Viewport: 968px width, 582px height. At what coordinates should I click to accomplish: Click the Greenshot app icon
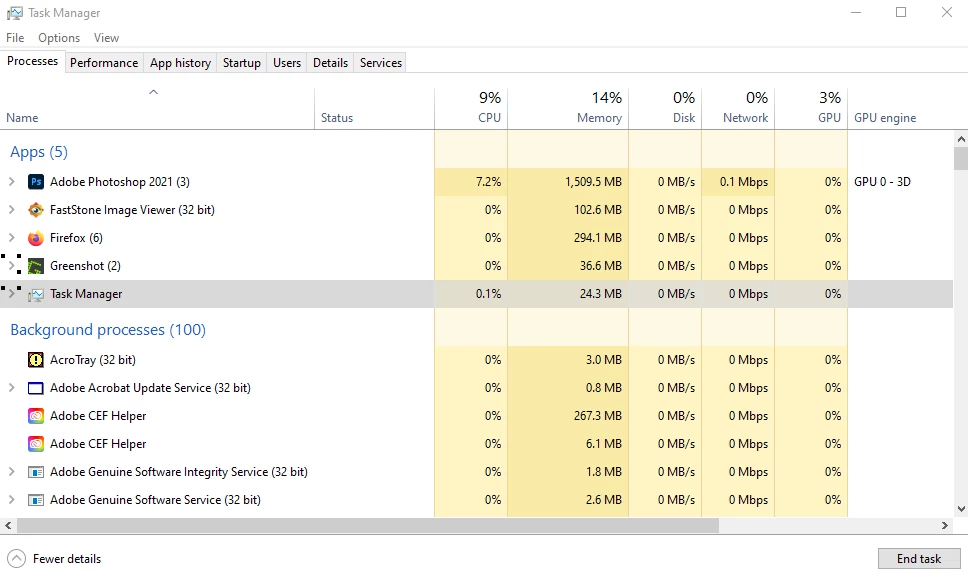tap(36, 266)
